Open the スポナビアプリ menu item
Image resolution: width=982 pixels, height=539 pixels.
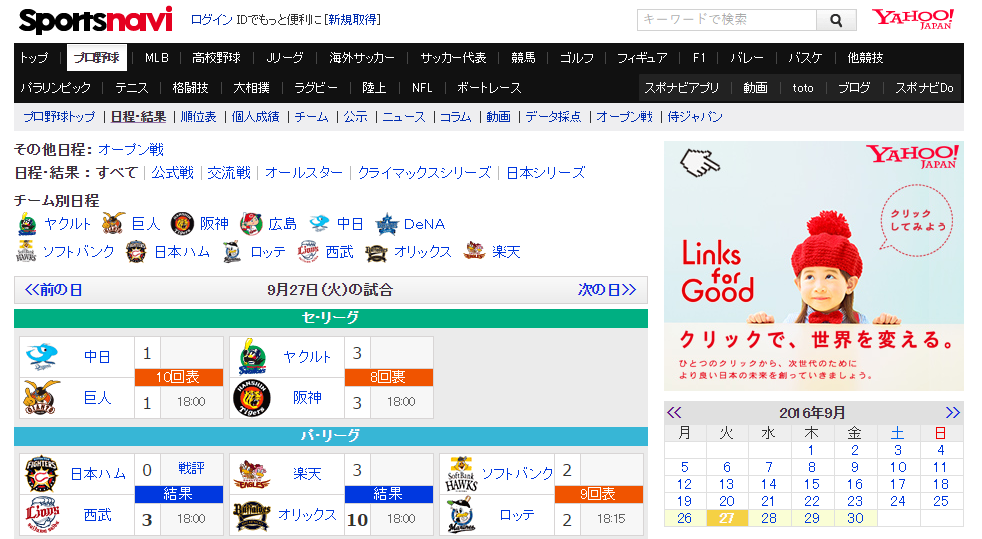tap(681, 88)
